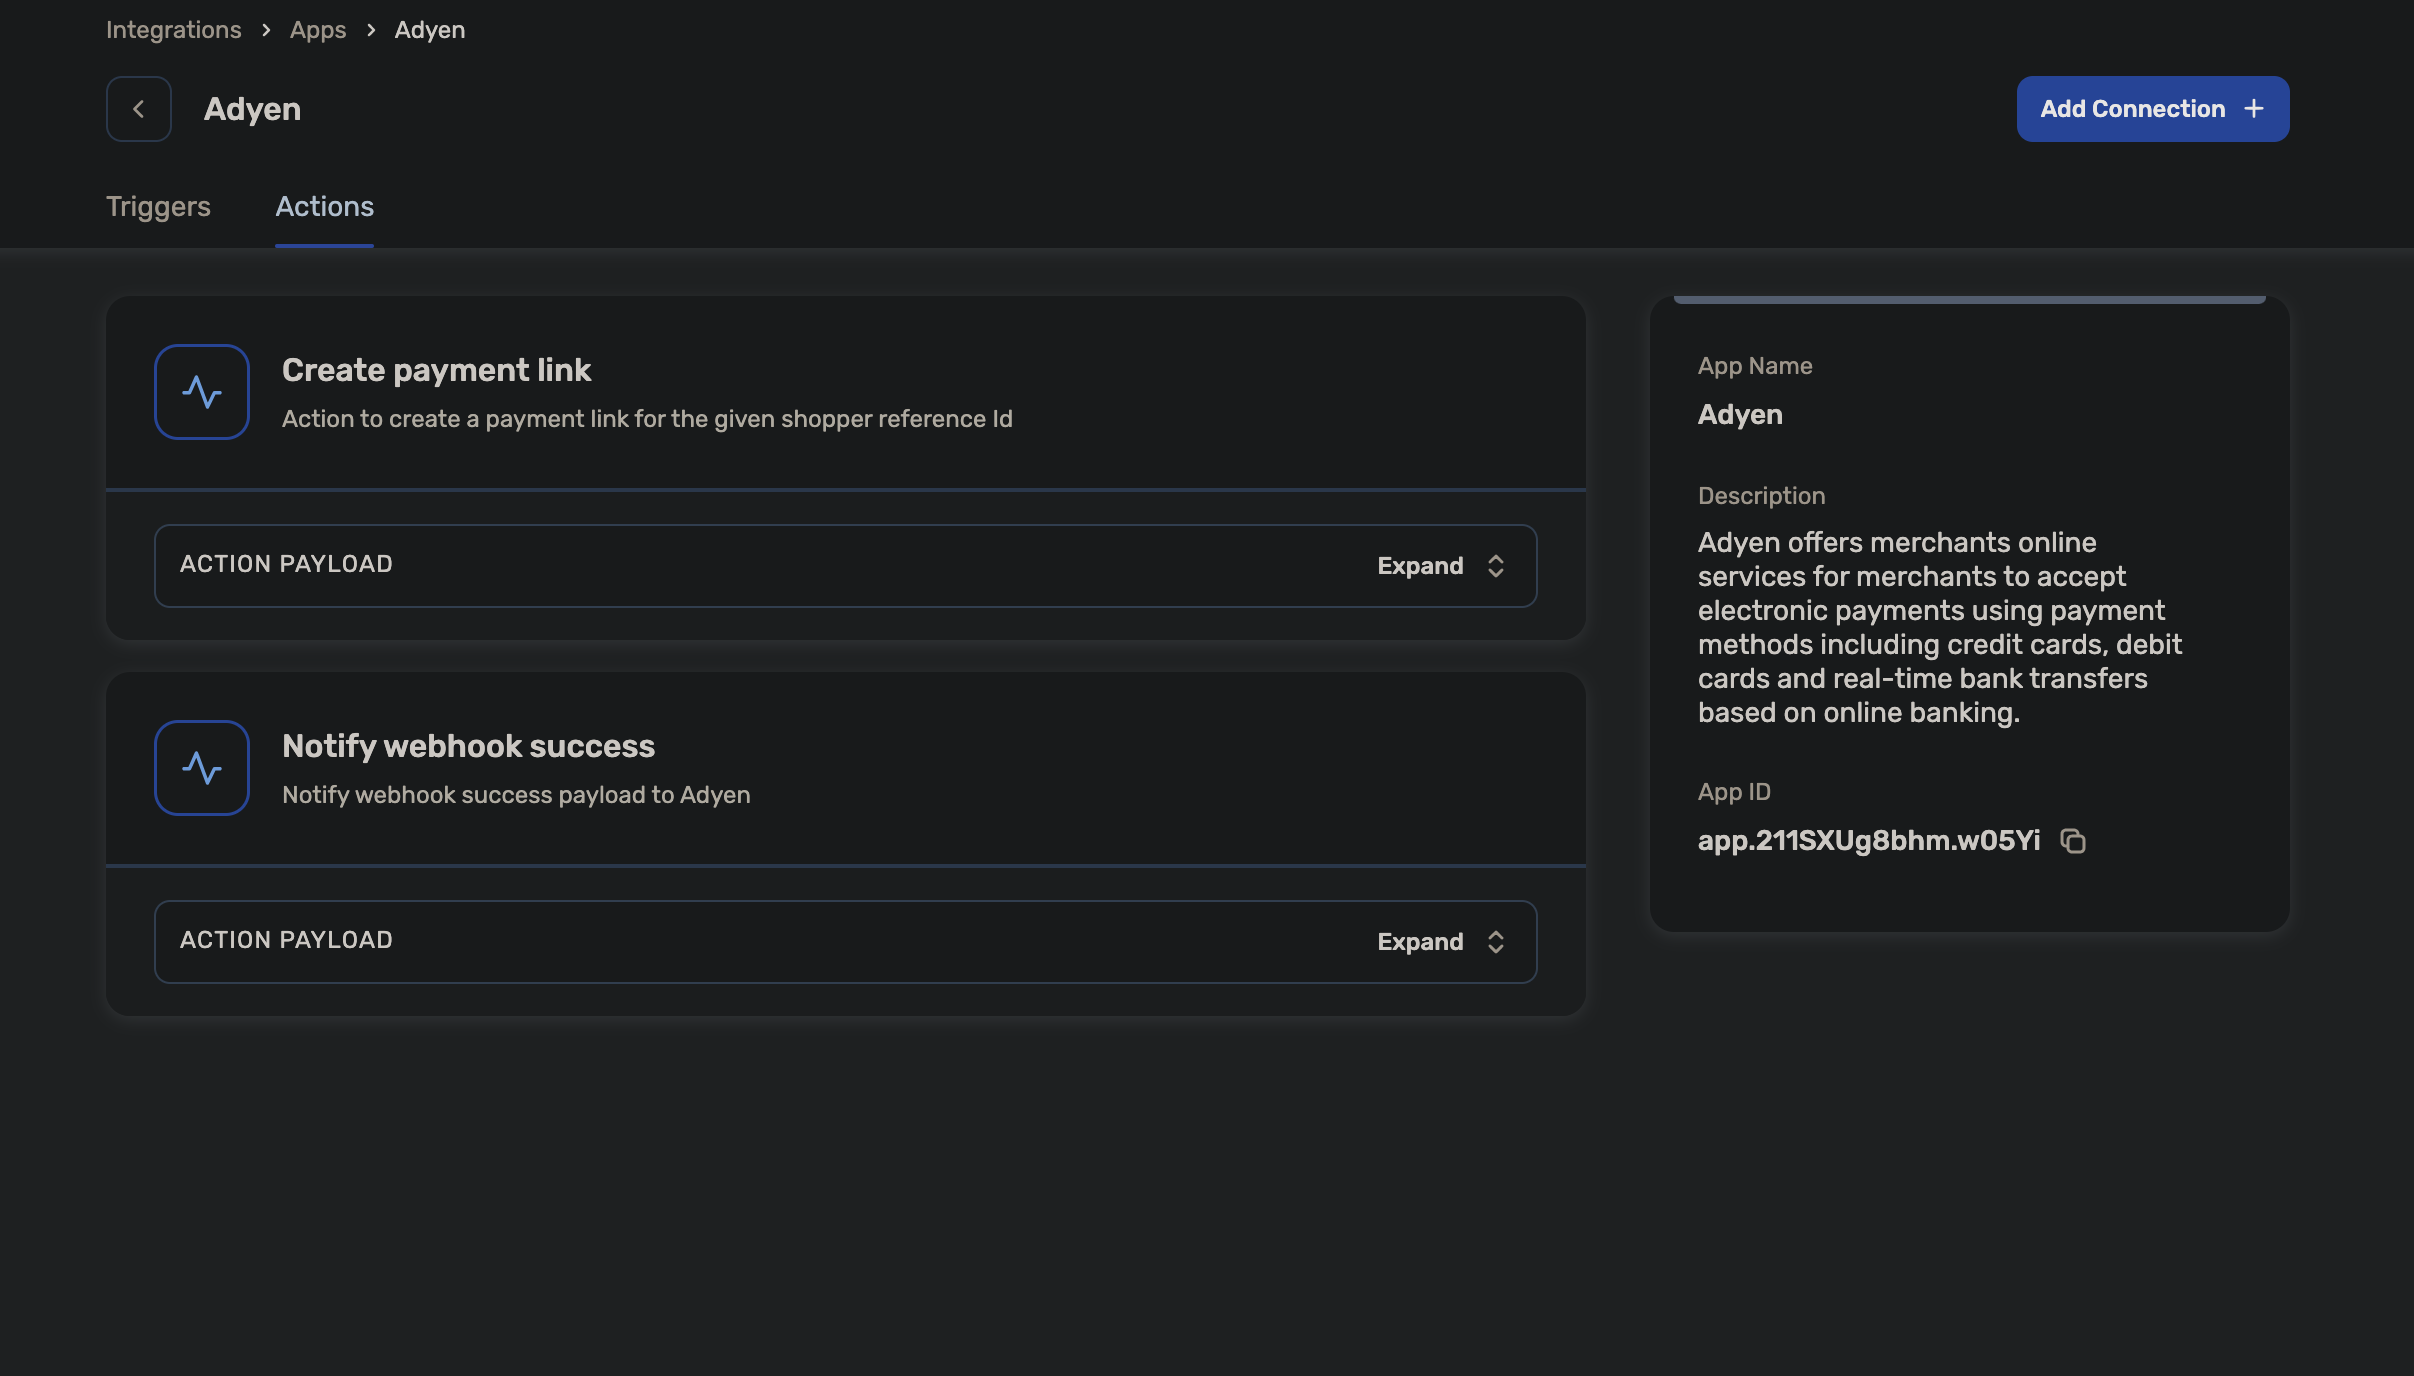Open the Apps breadcrumb link
The width and height of the screenshot is (2414, 1376).
pos(318,30)
